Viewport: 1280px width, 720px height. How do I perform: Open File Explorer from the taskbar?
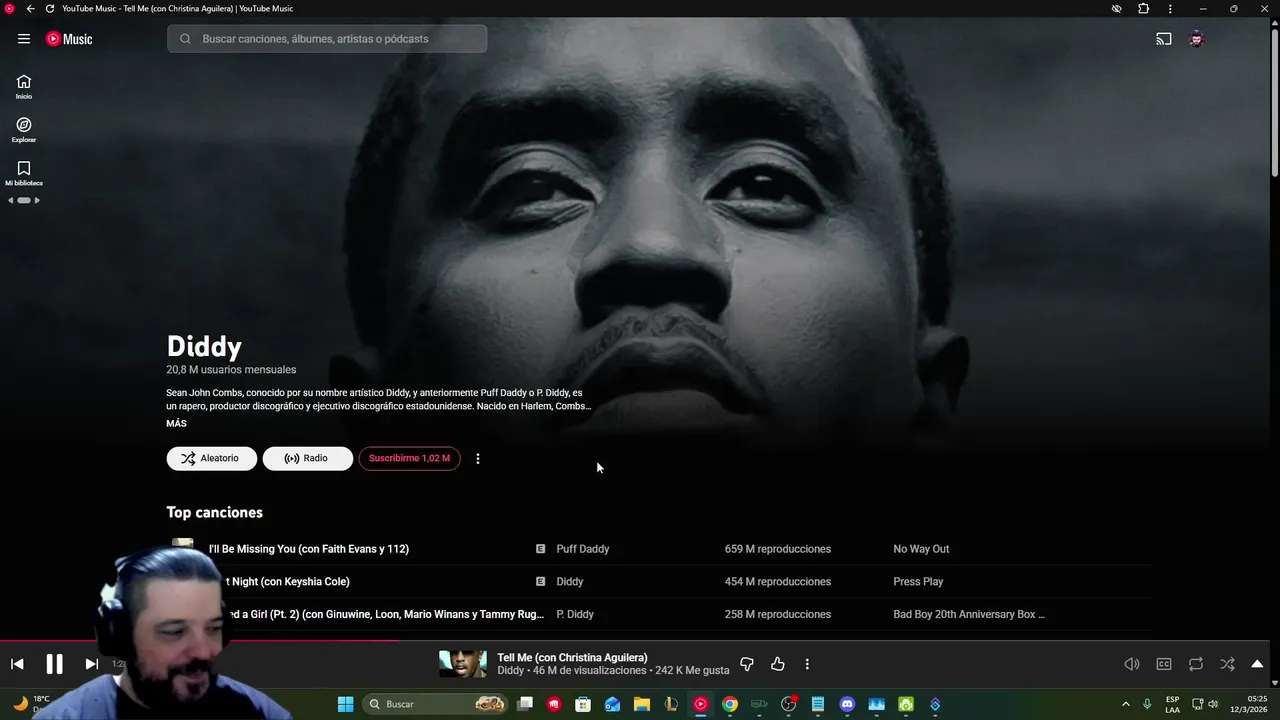pos(642,704)
